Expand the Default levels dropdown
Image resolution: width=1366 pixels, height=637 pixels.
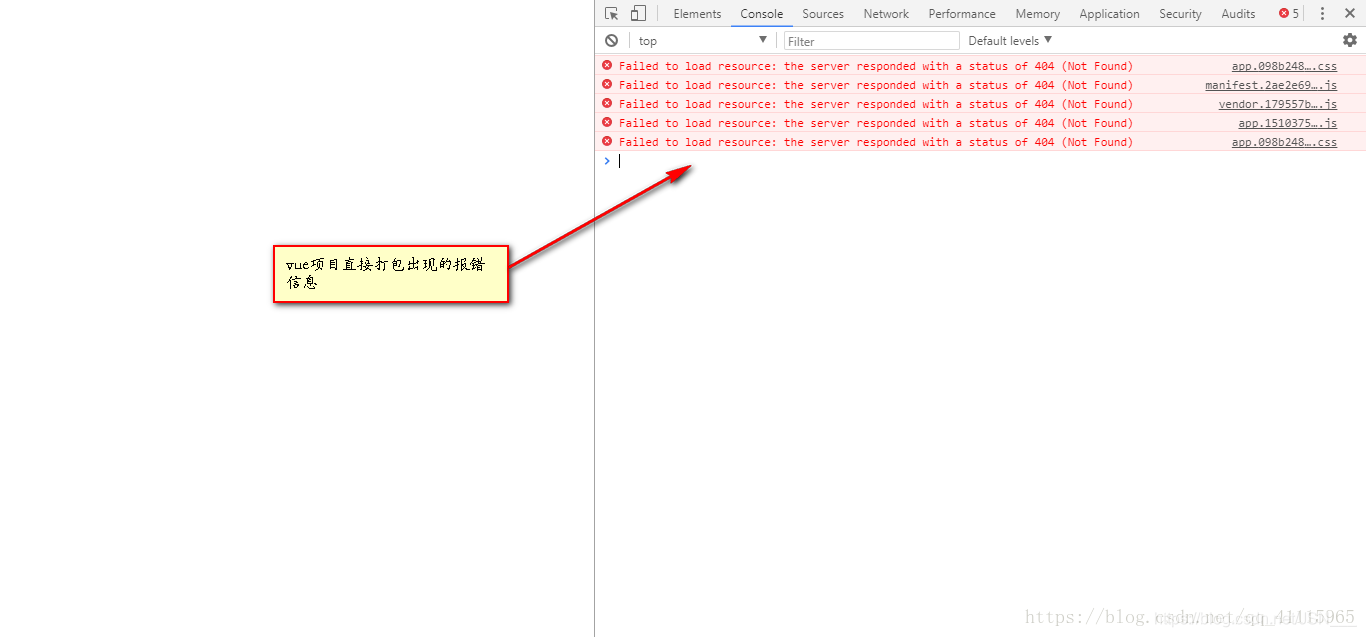pos(1010,40)
